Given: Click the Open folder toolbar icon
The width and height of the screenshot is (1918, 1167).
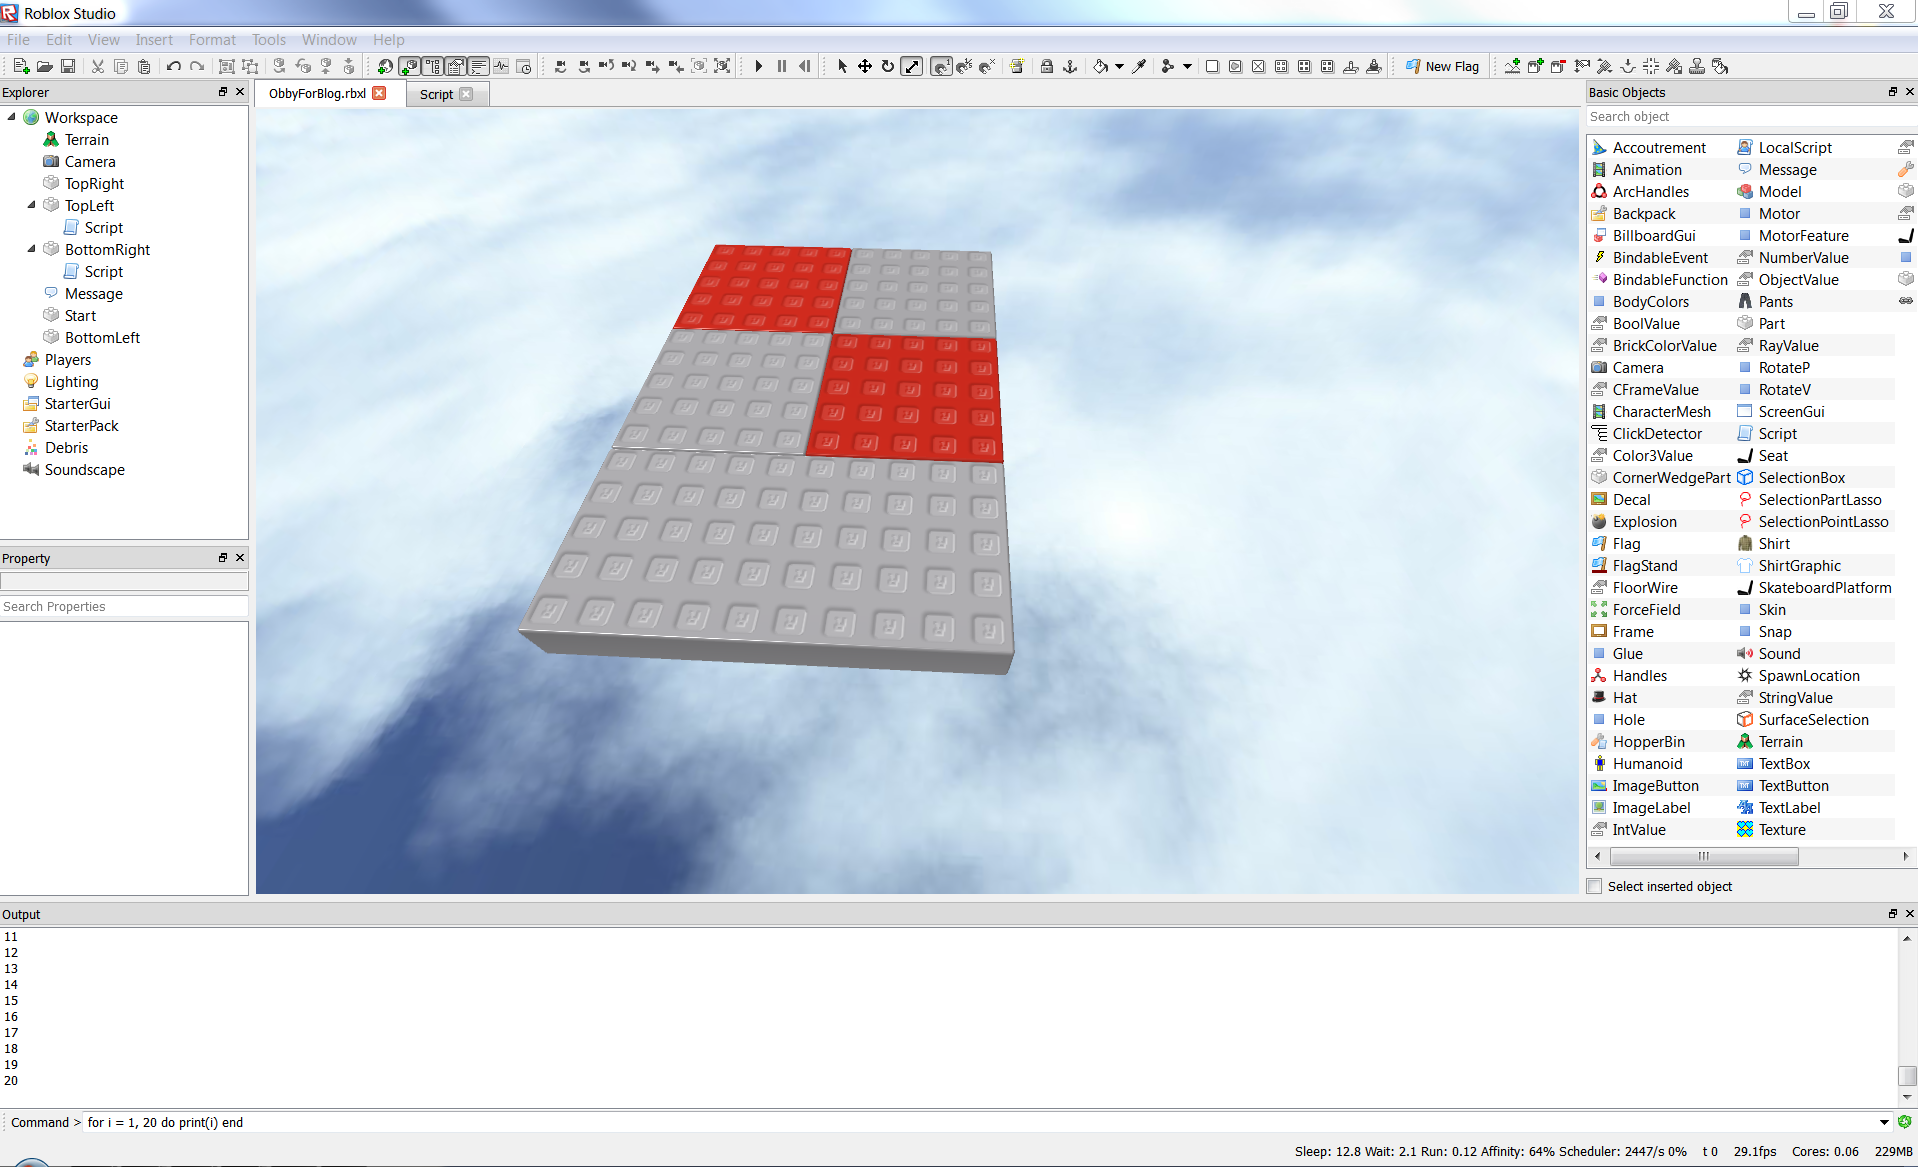Looking at the screenshot, I should pyautogui.click(x=44, y=66).
